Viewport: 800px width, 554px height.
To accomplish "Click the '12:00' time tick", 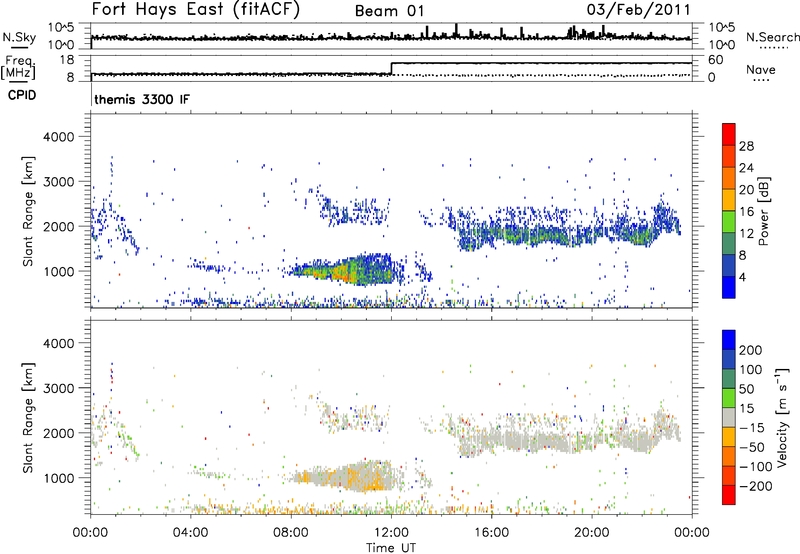I will pos(391,533).
